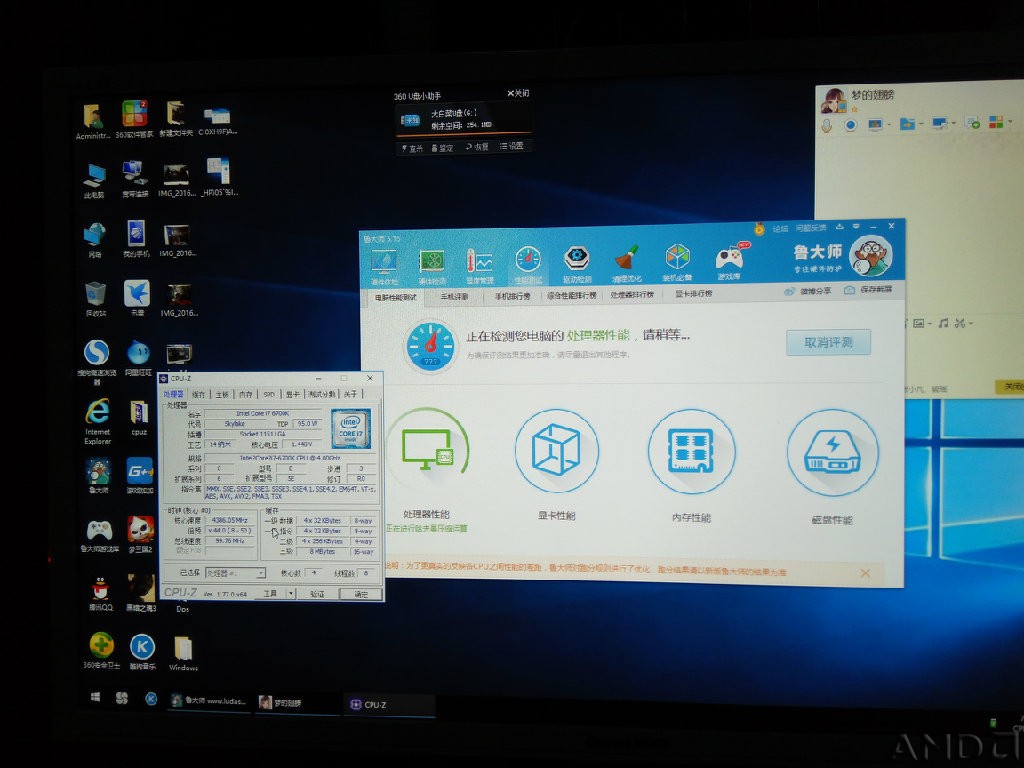The image size is (1024, 768).
Task: Switch to the Mainboard tab in CPU-Z
Action: [222, 394]
